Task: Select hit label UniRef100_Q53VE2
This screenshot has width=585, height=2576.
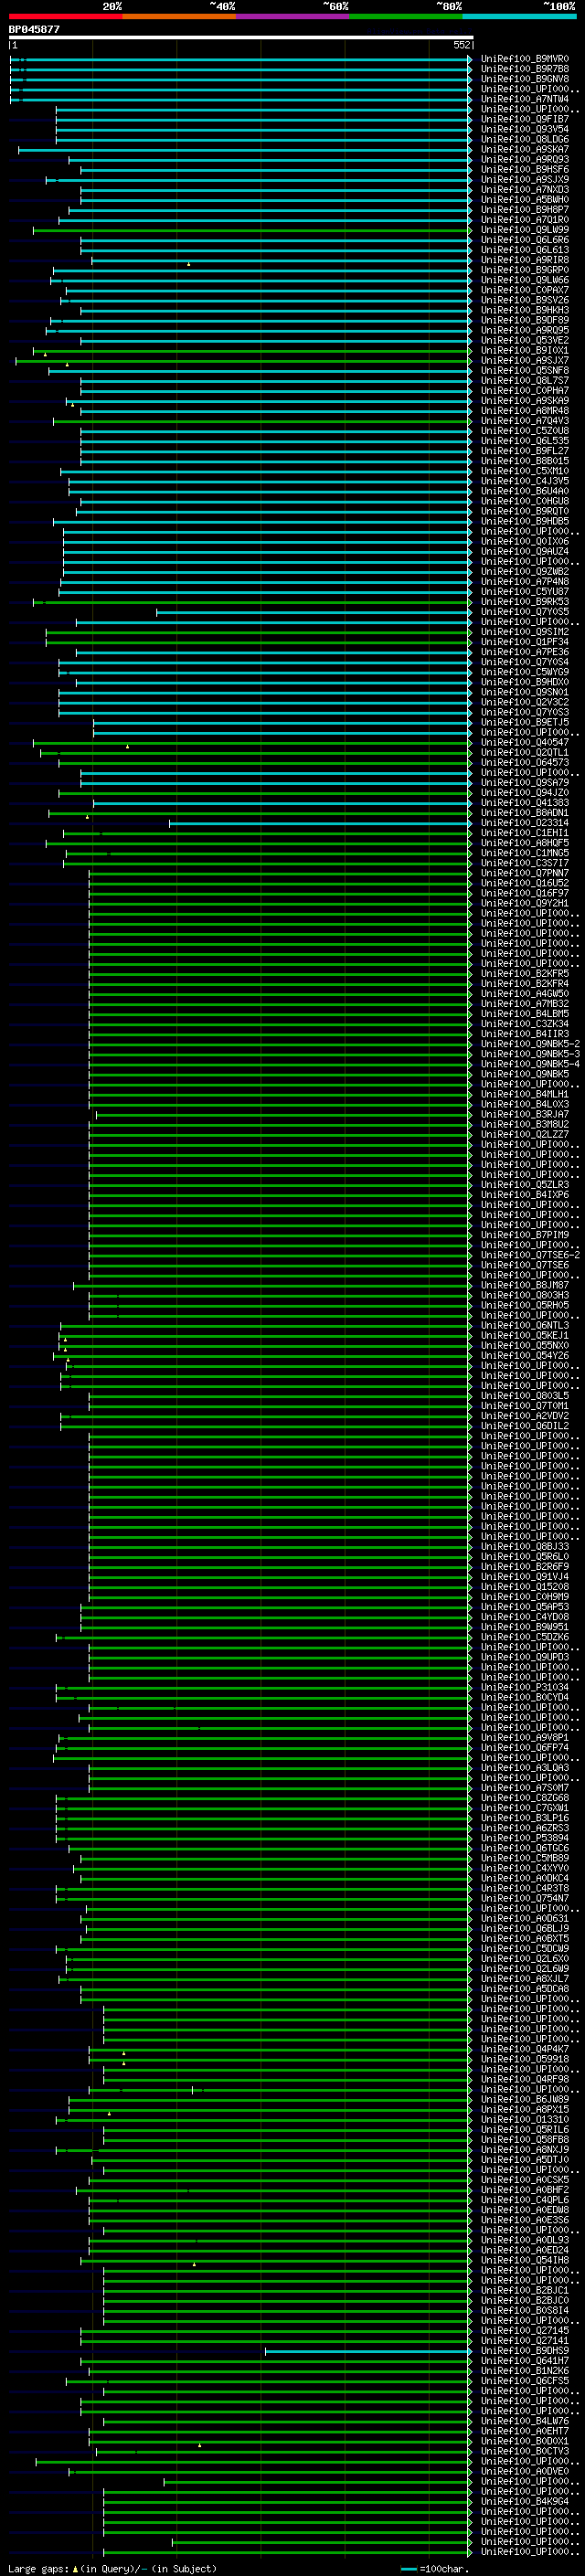Action: click(x=525, y=341)
